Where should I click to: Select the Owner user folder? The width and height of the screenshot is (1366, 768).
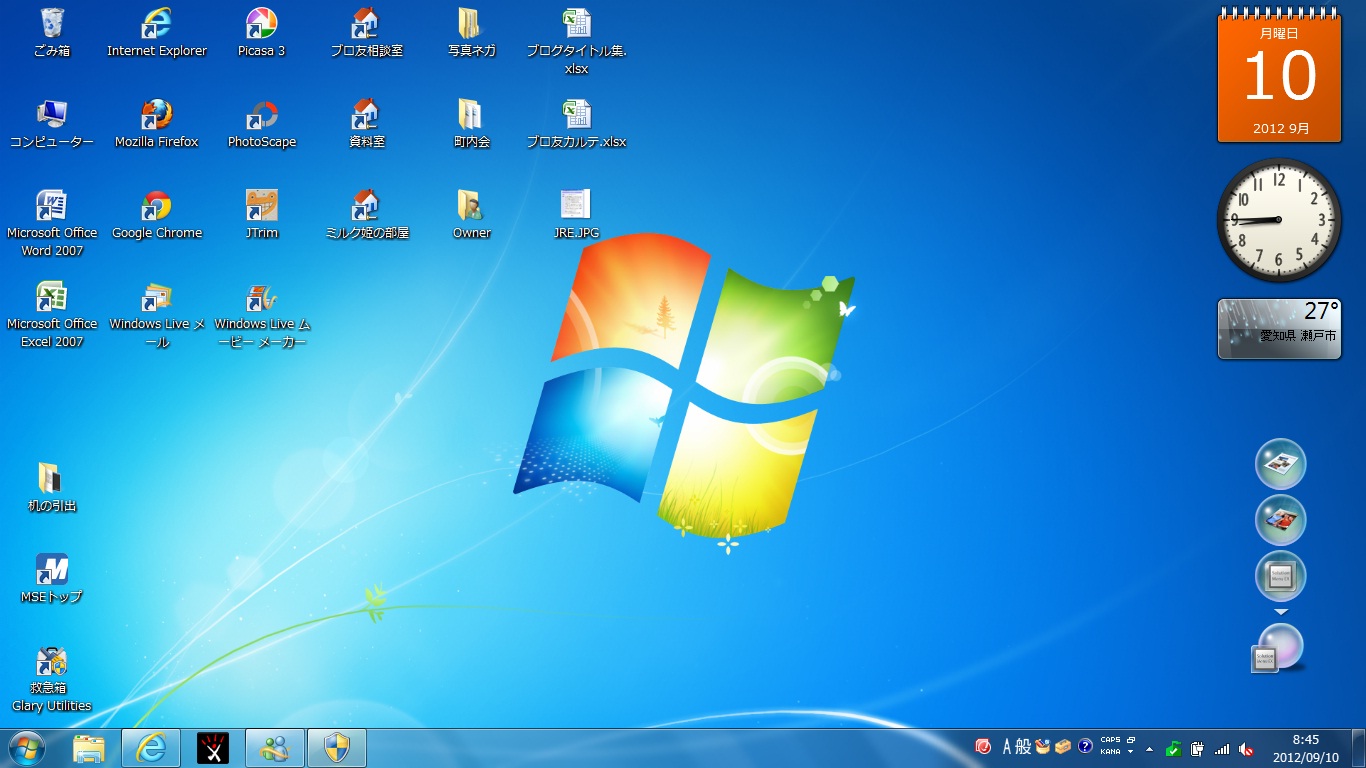pos(472,215)
